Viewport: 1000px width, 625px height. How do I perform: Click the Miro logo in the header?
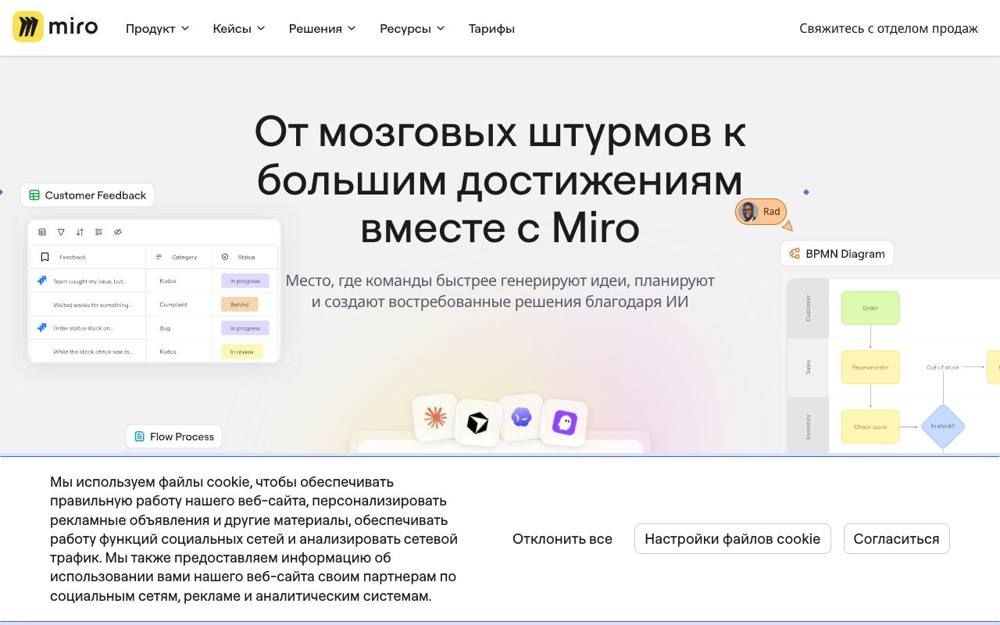pyautogui.click(x=55, y=27)
